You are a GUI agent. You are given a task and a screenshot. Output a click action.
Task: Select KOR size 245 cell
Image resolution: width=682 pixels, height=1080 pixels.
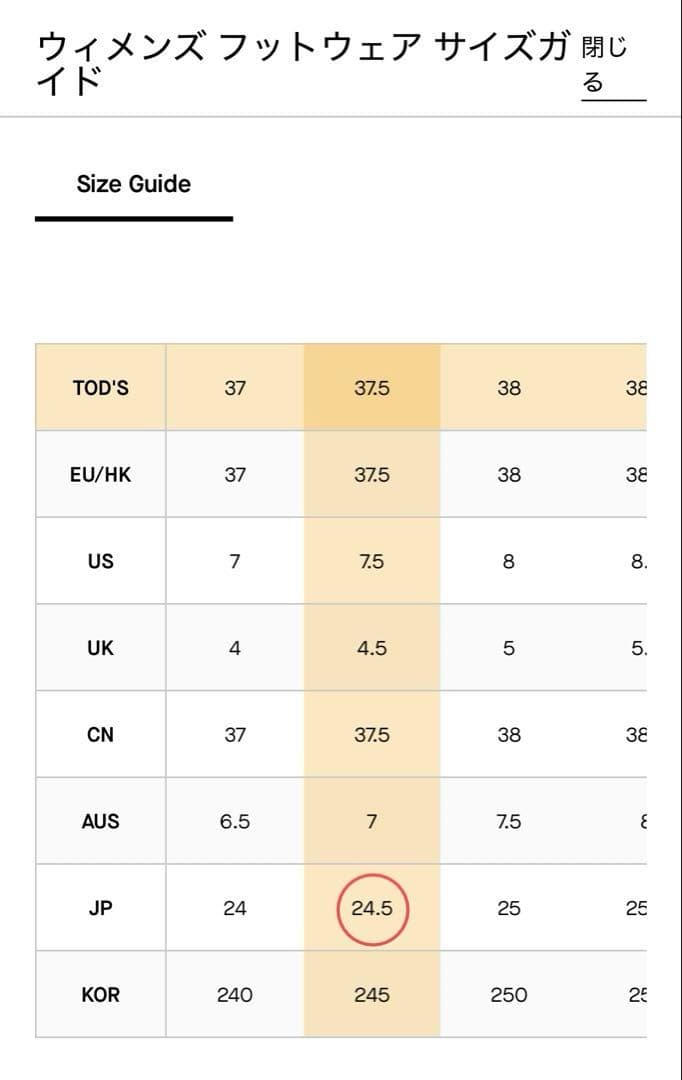[372, 995]
